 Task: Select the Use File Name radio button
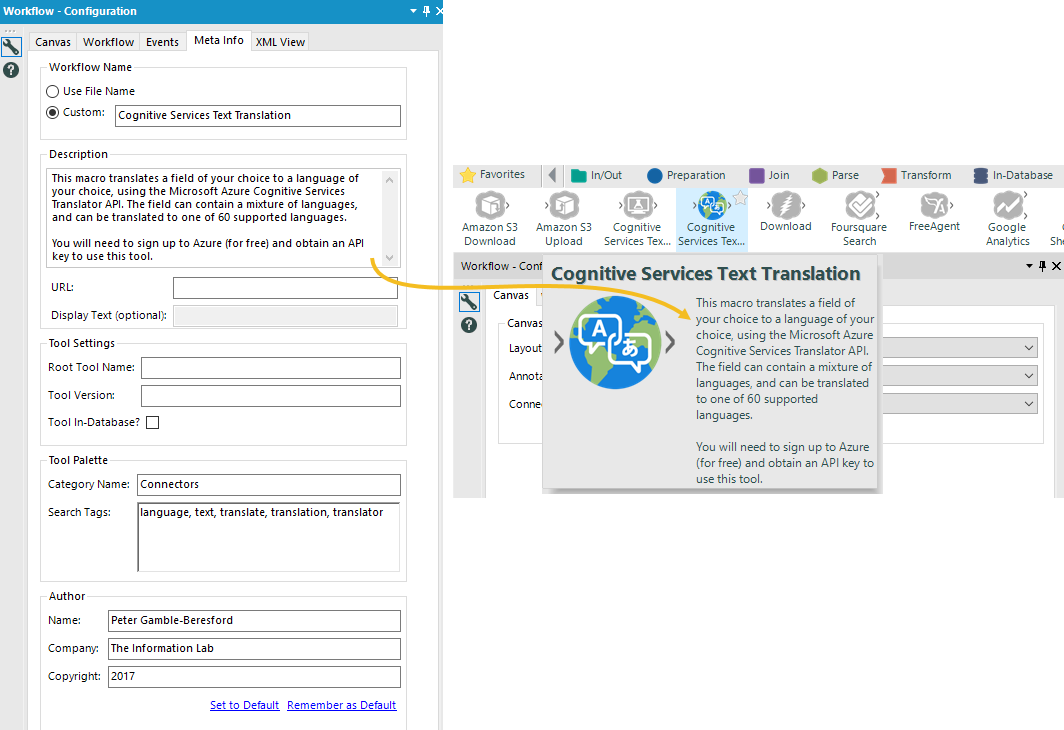[52, 92]
